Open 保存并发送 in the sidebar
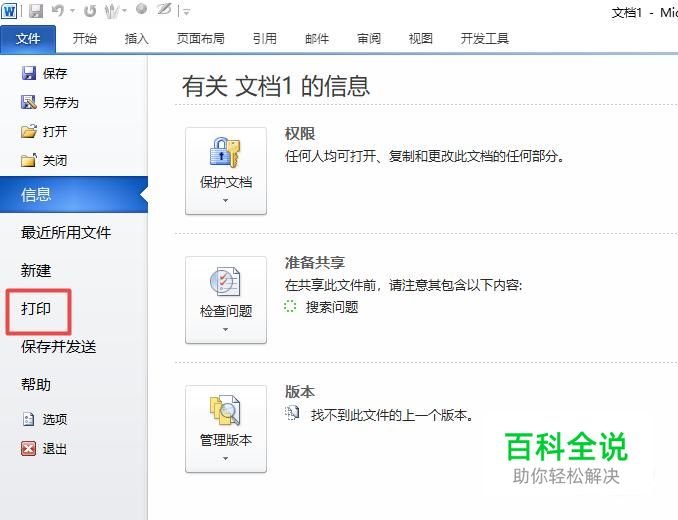This screenshot has width=678, height=520. coord(58,347)
